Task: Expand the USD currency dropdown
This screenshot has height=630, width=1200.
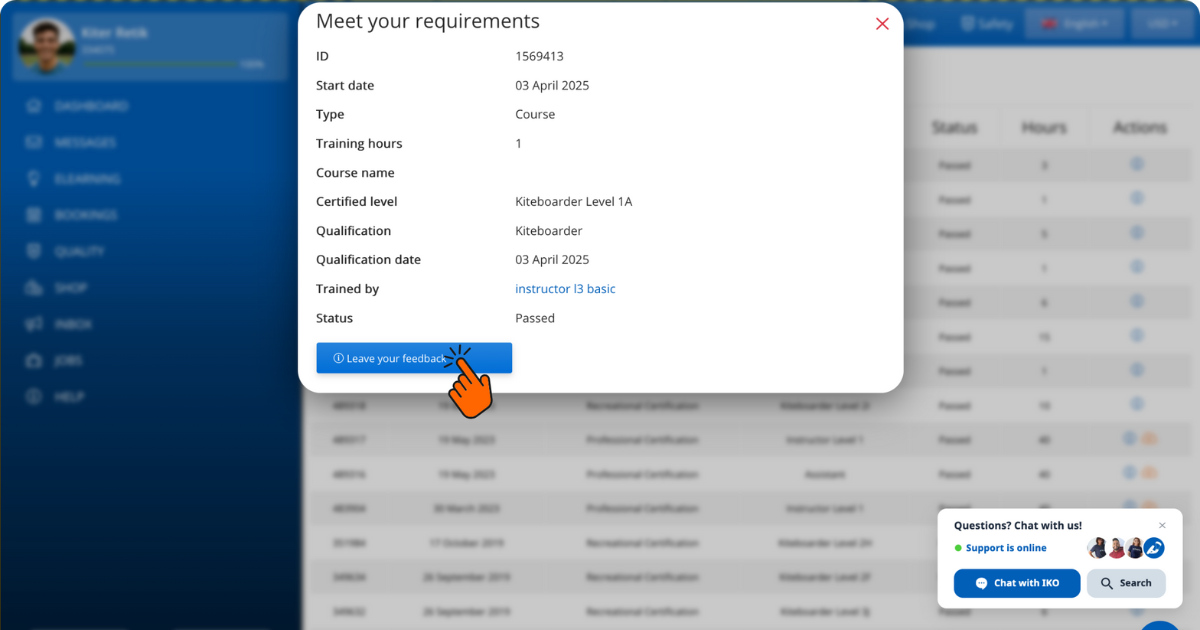Action: [x=1162, y=23]
